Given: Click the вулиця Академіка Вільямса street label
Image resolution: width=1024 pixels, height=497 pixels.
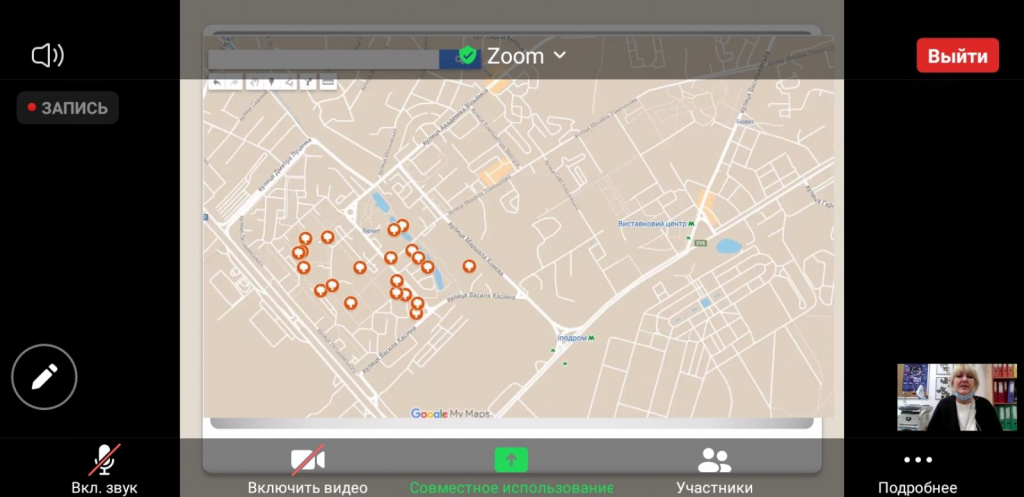Looking at the screenshot, I should (x=455, y=117).
